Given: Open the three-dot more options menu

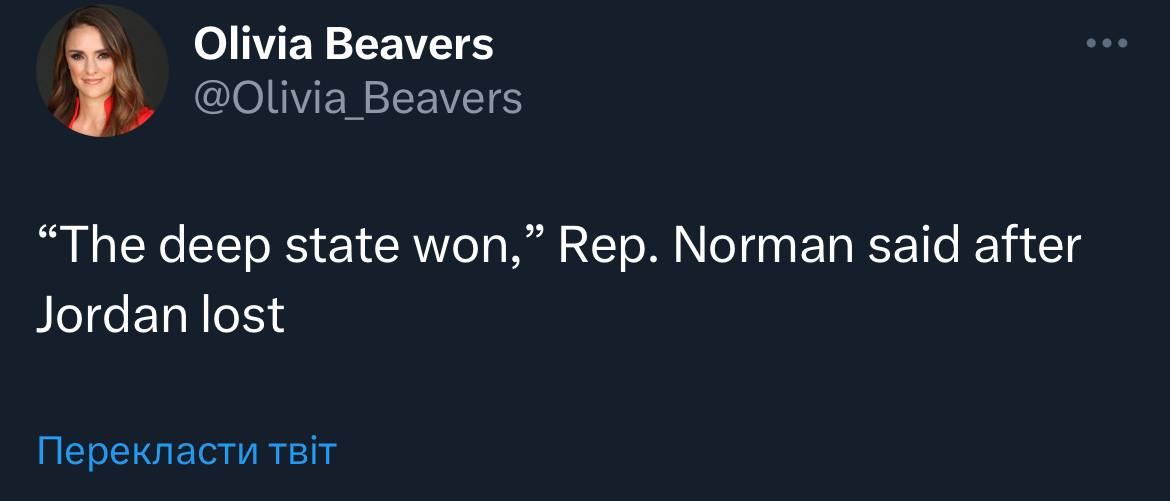Looking at the screenshot, I should pyautogui.click(x=1107, y=43).
